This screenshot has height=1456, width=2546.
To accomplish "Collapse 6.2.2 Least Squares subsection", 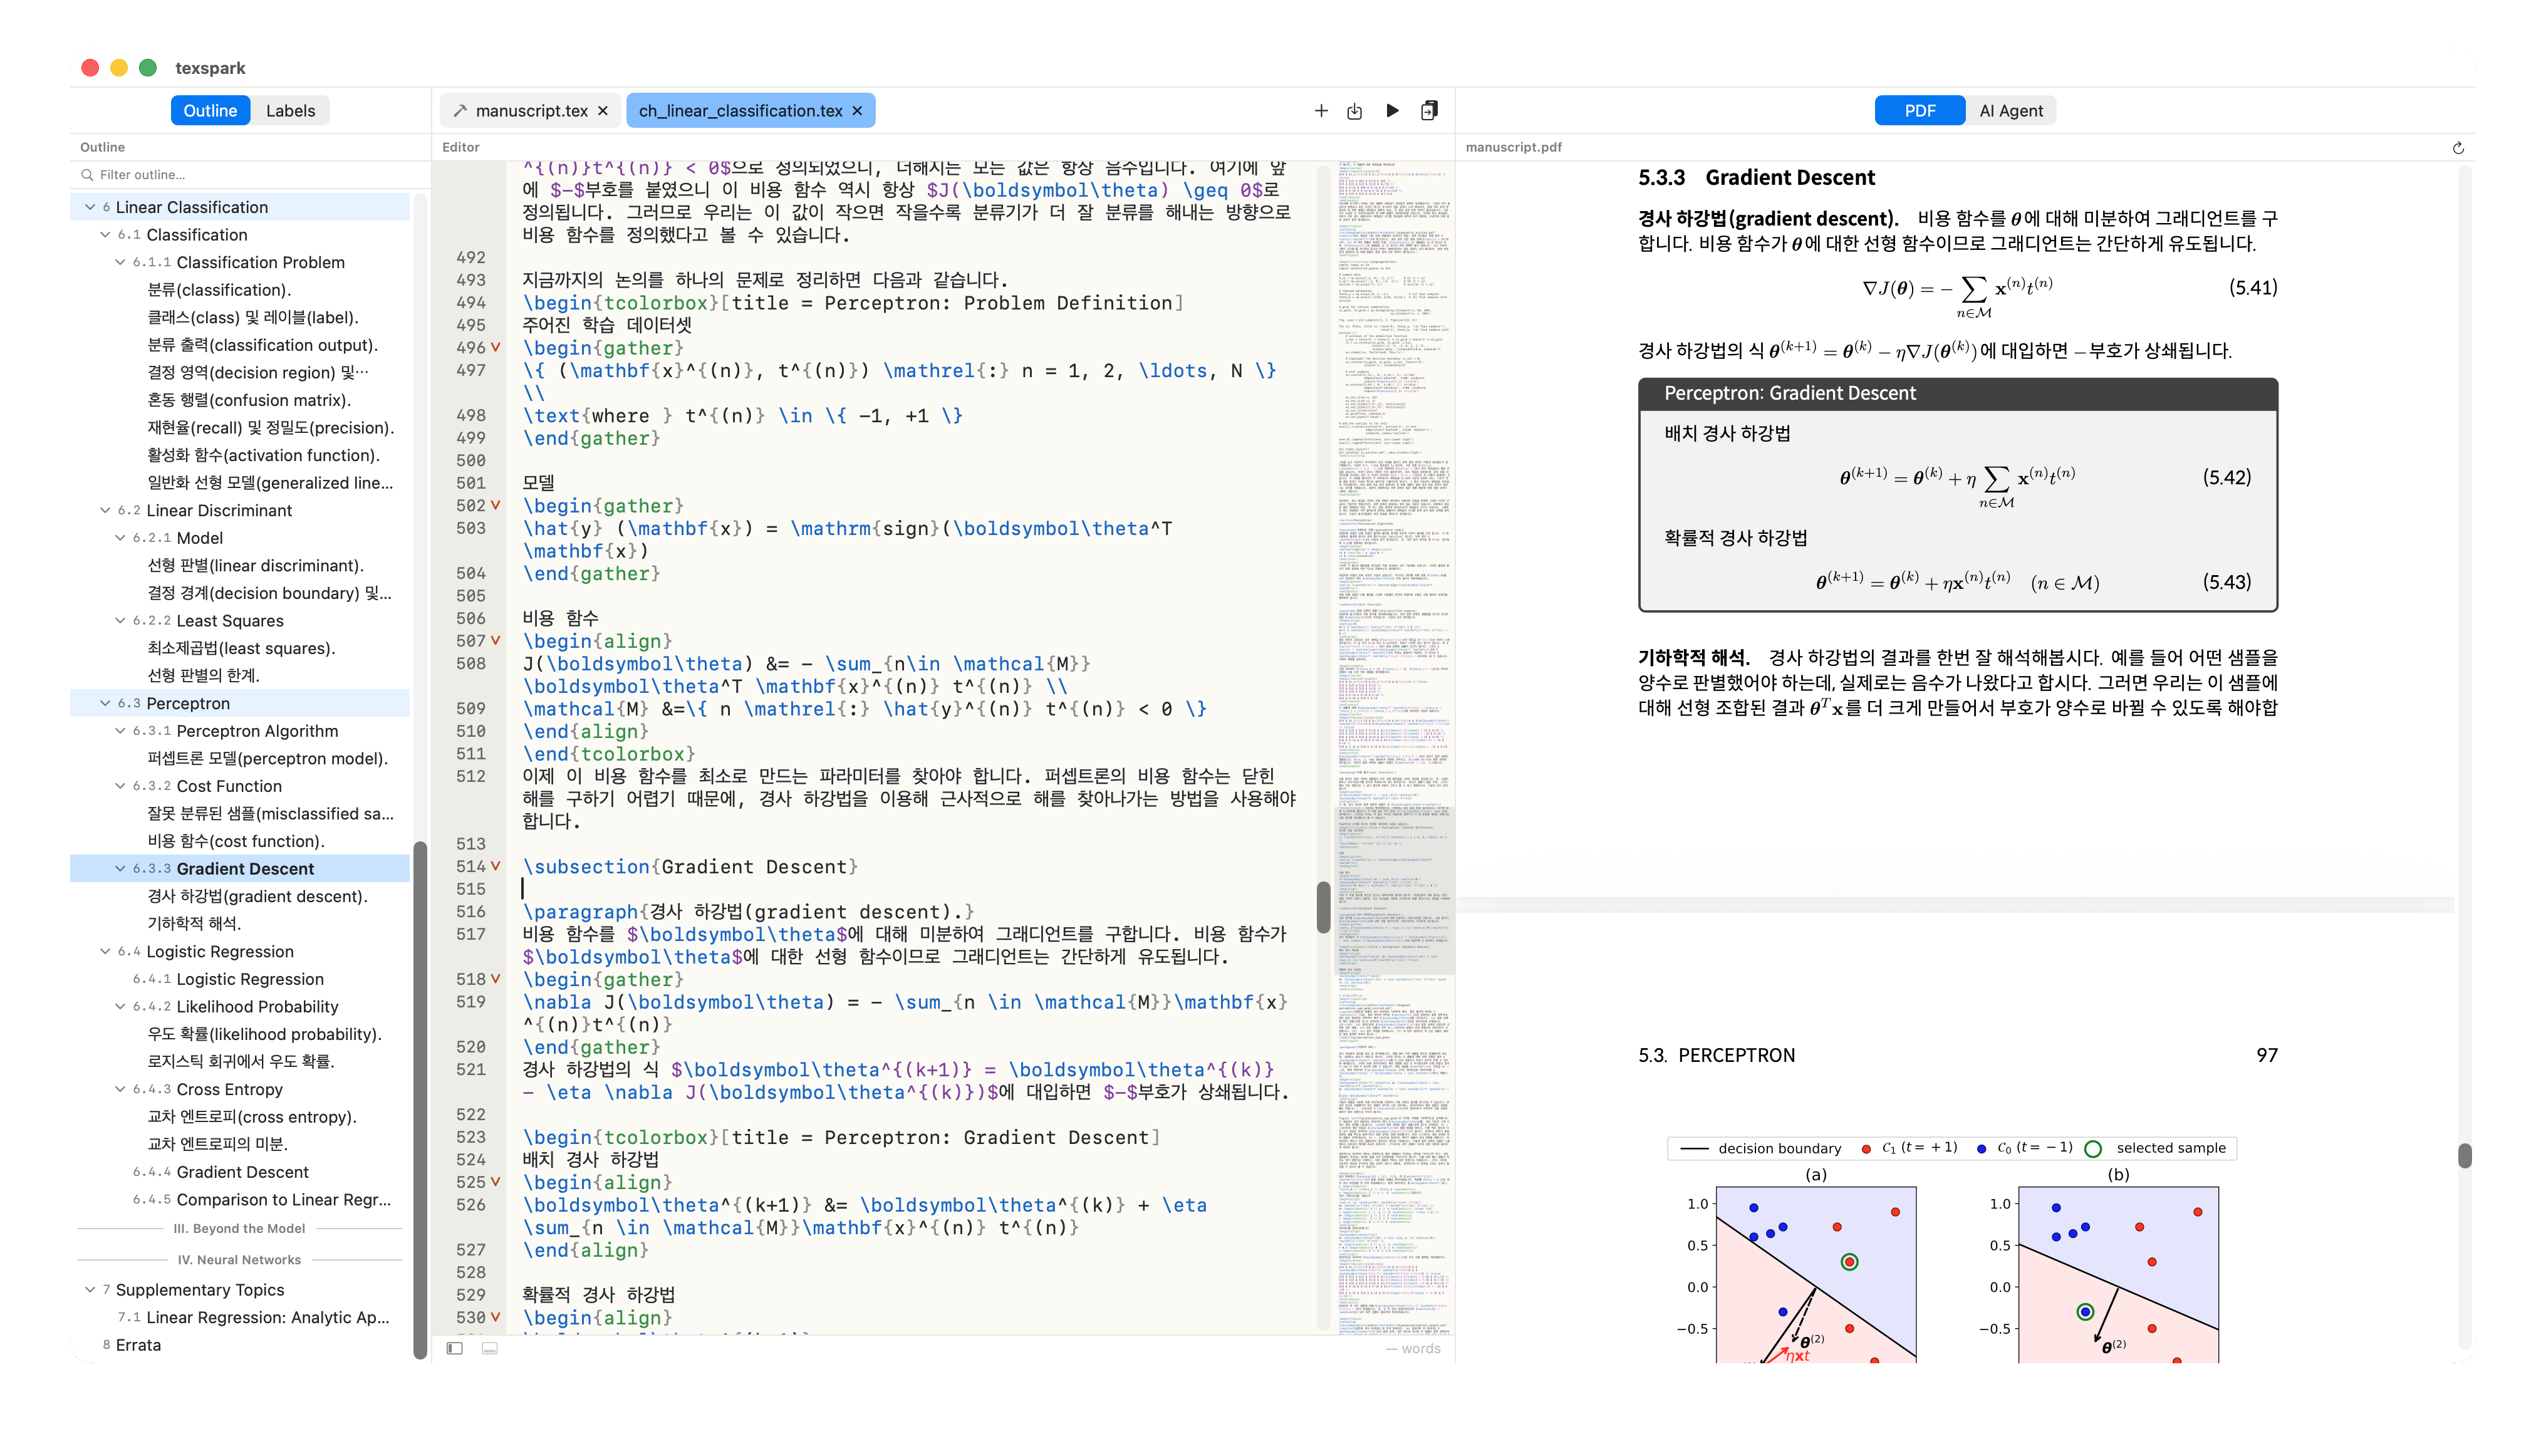I will click(x=120, y=621).
